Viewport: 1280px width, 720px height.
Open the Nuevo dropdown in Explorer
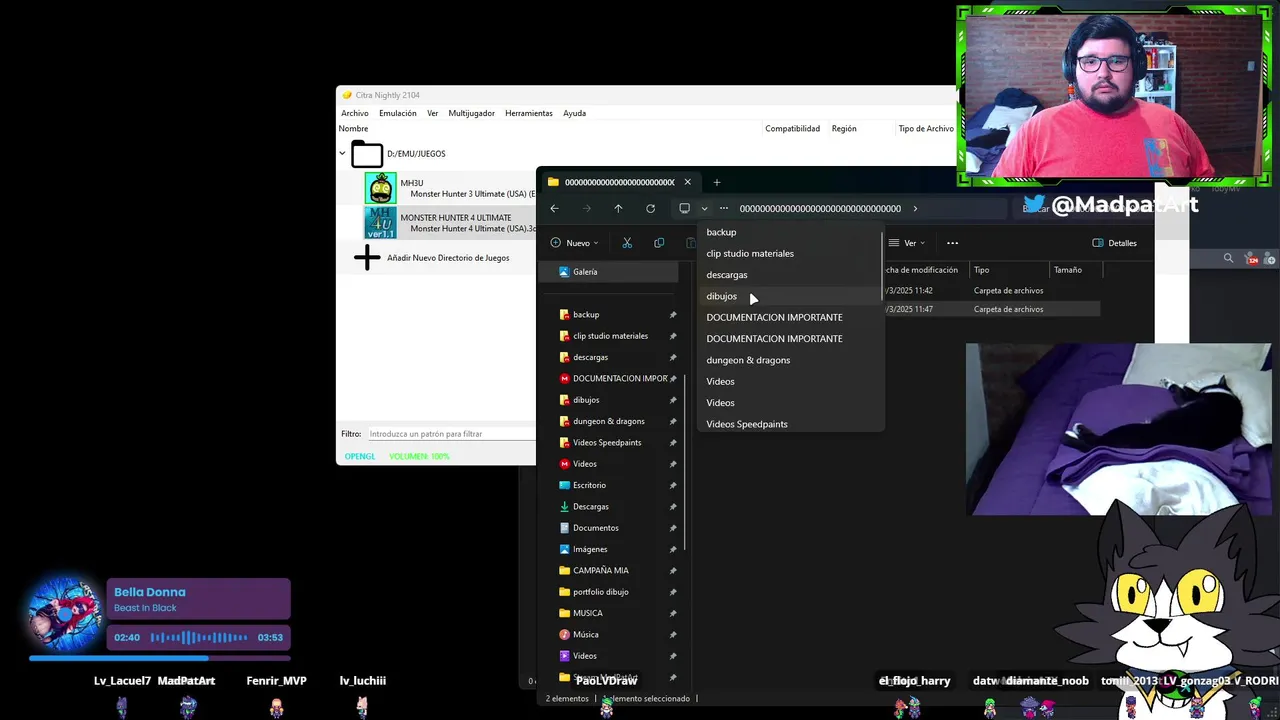[575, 243]
